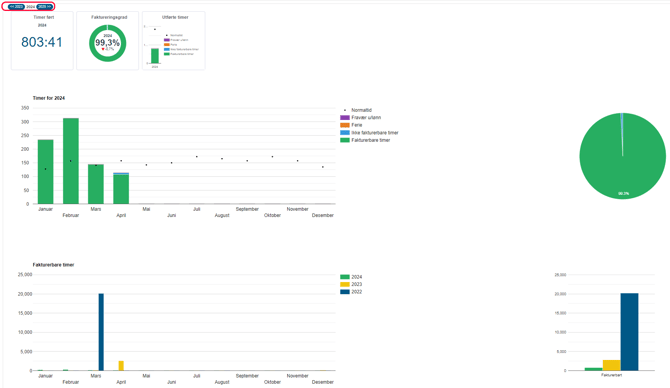The width and height of the screenshot is (670, 388).
Task: Click the purple Fravær u/lønn swatch in the Timer for 2024 chart legend
Action: pyautogui.click(x=345, y=118)
